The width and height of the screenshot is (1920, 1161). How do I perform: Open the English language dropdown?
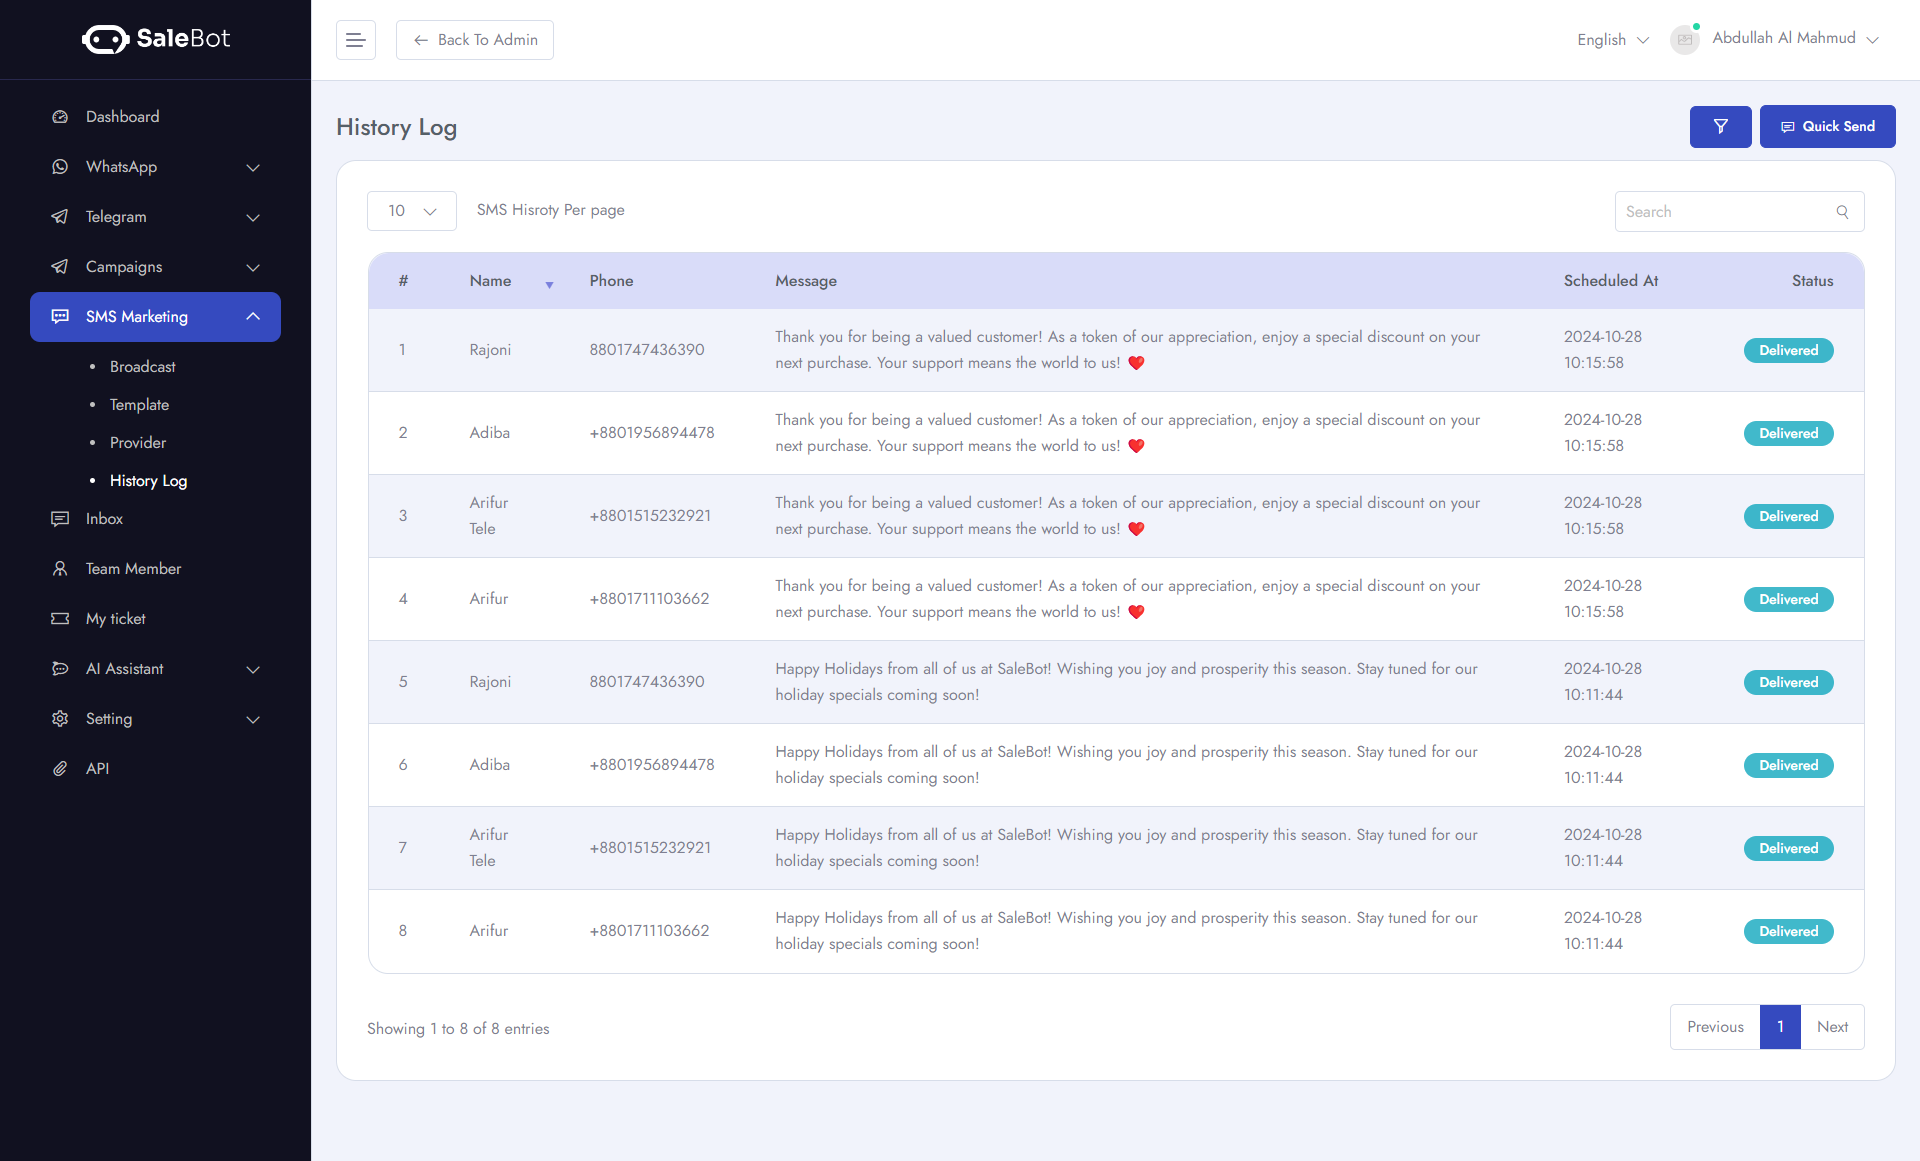[x=1612, y=40]
